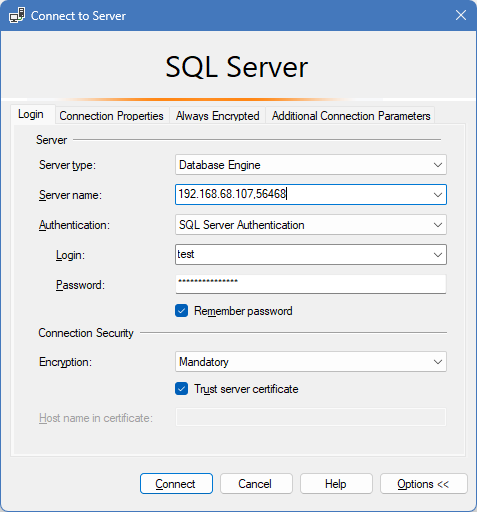Expand the Server name dropdown arrow
Viewport: 477px width, 512px height.
point(438,195)
